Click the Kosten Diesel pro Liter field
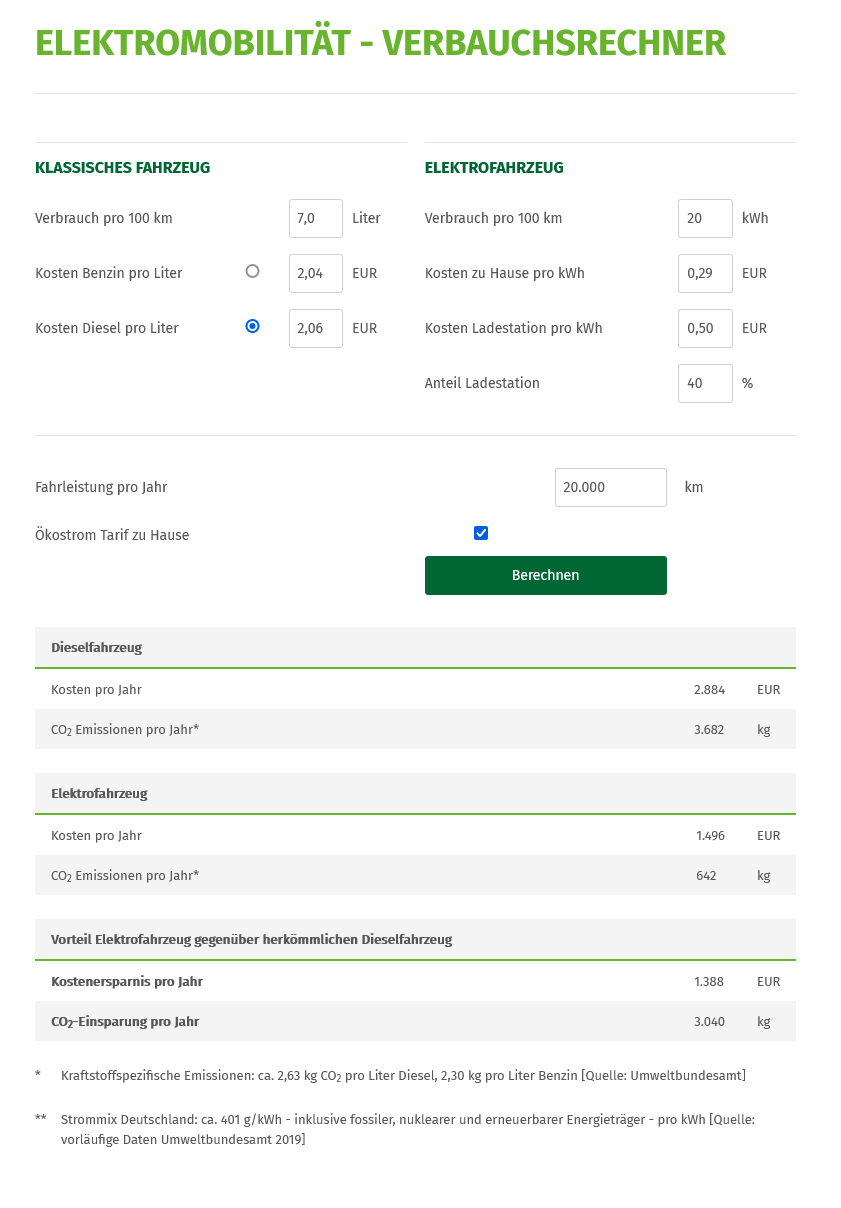This screenshot has height=1208, width=841. 315,328
